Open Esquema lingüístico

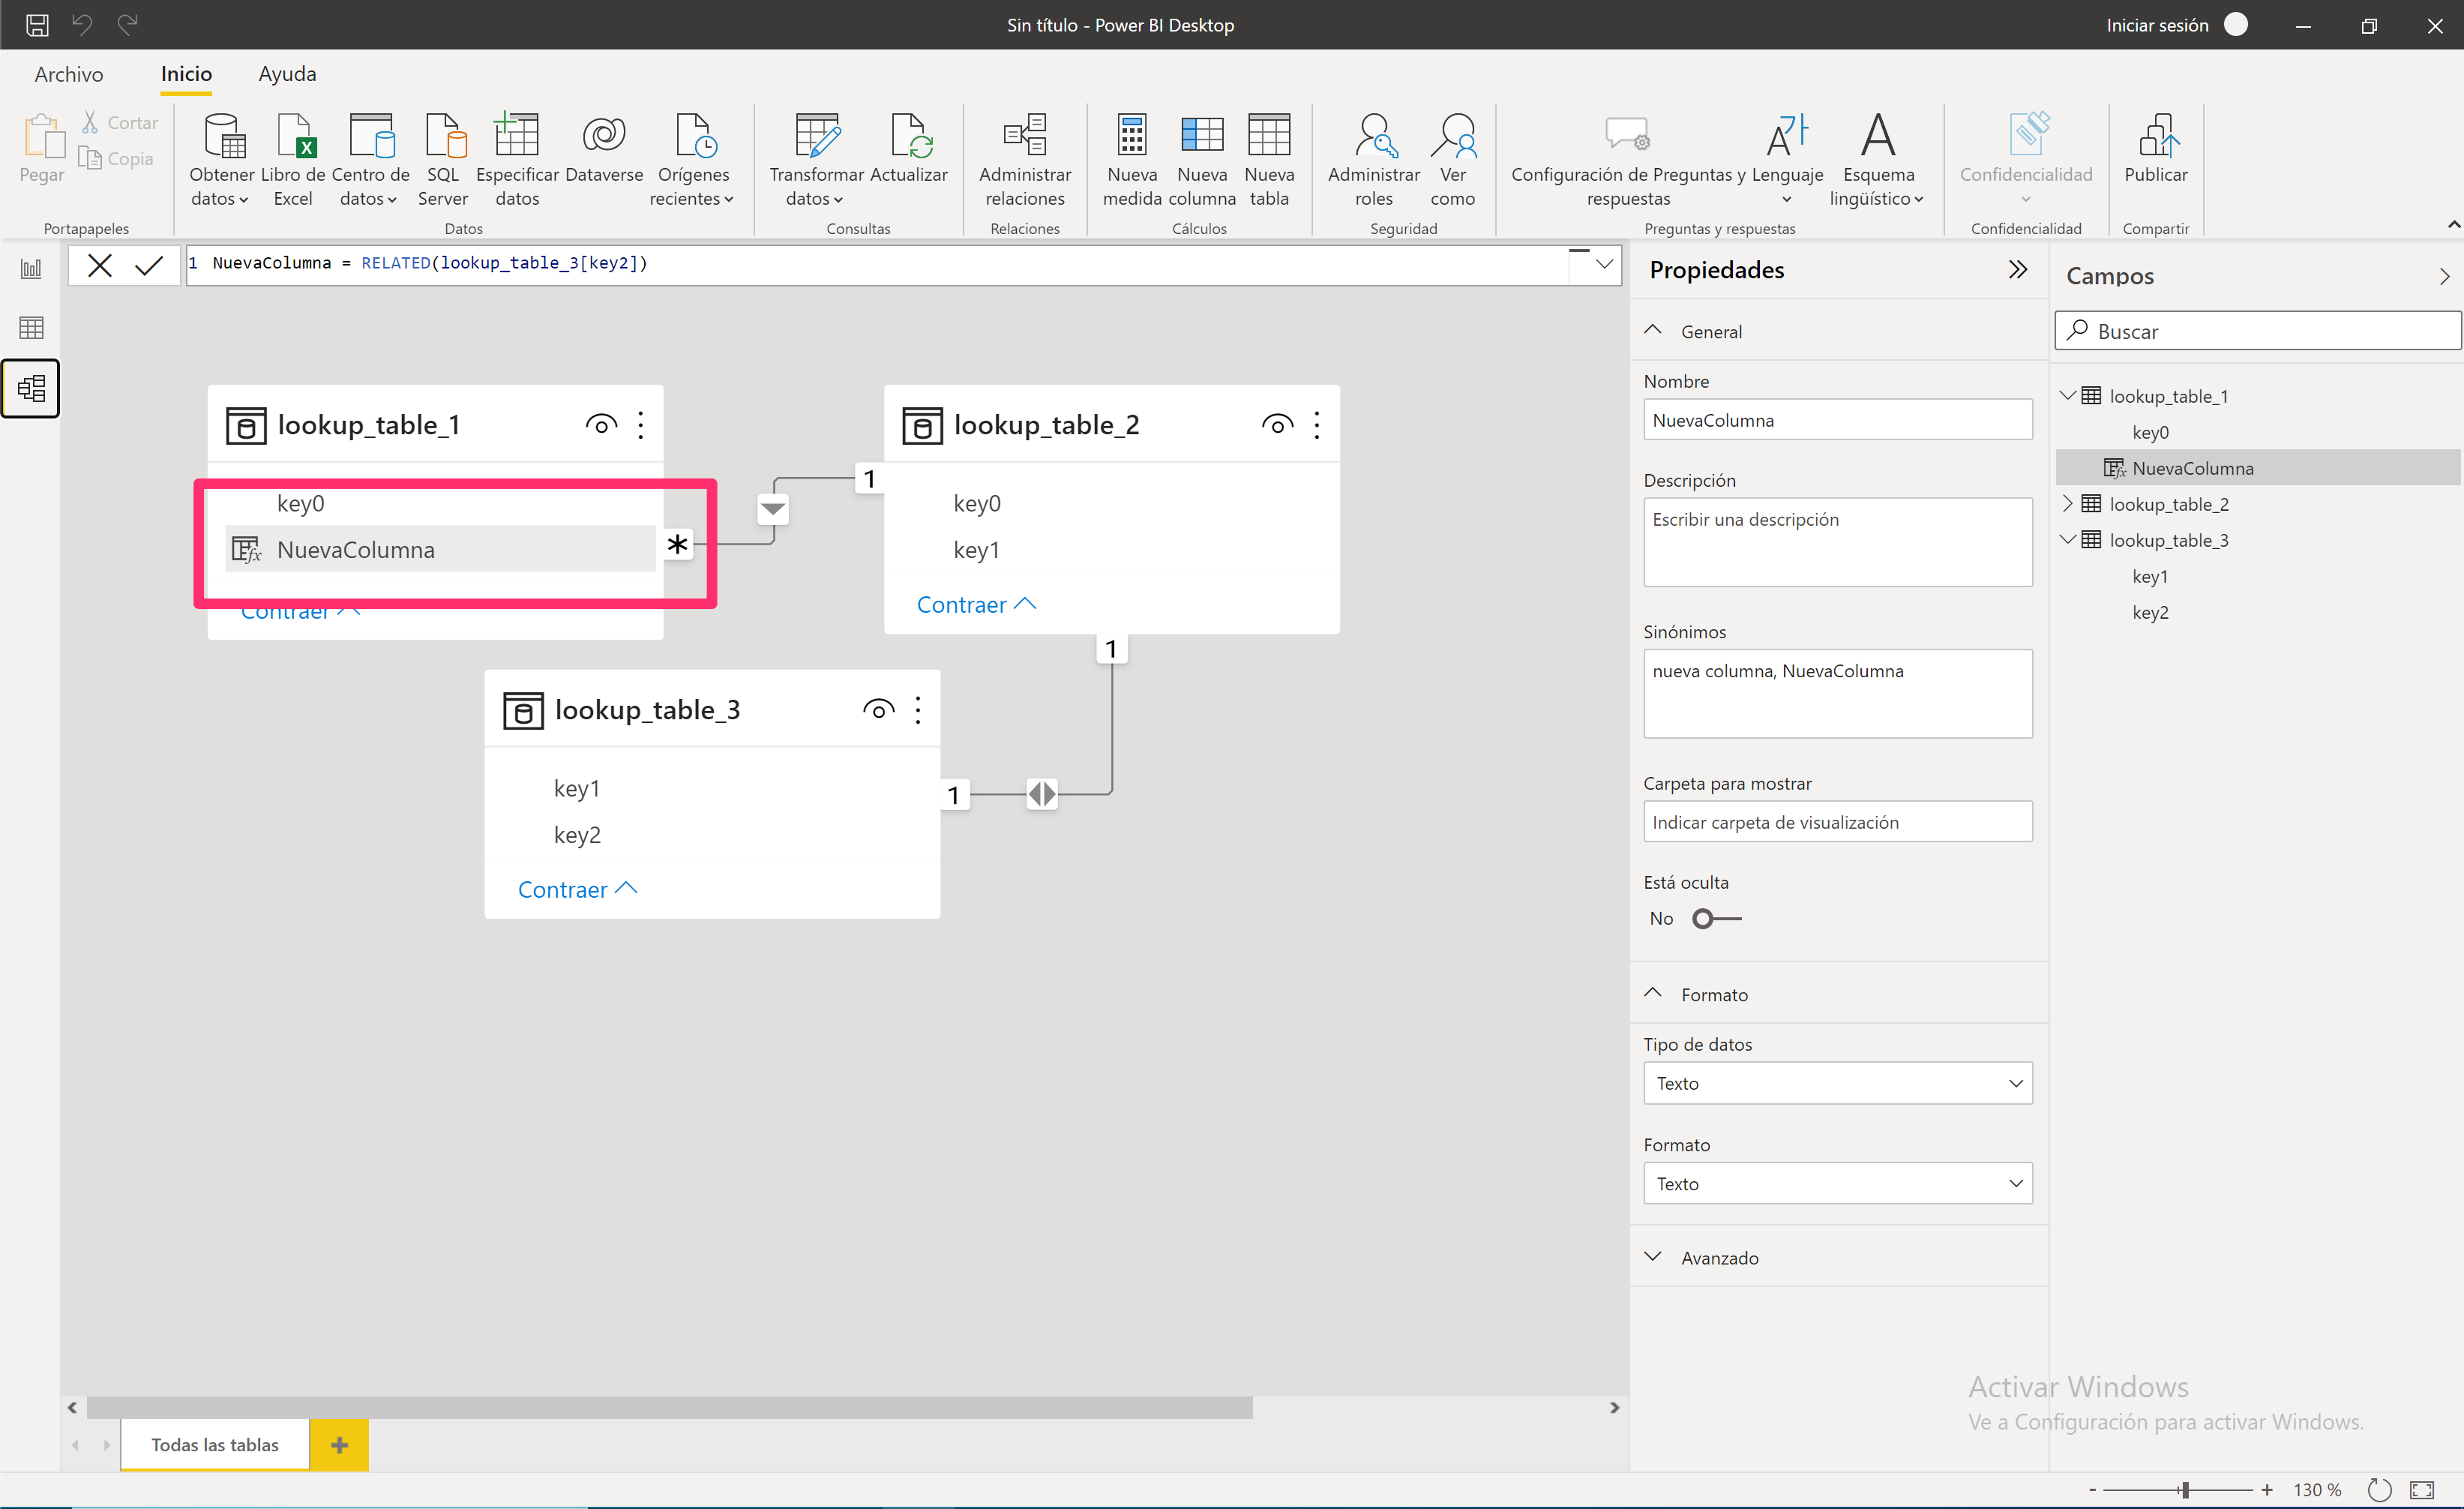pos(1878,160)
